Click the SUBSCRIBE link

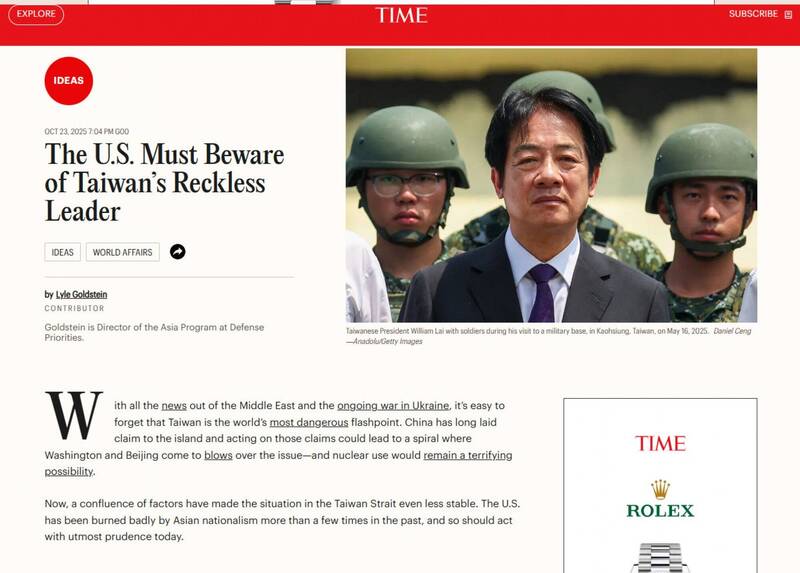752,14
